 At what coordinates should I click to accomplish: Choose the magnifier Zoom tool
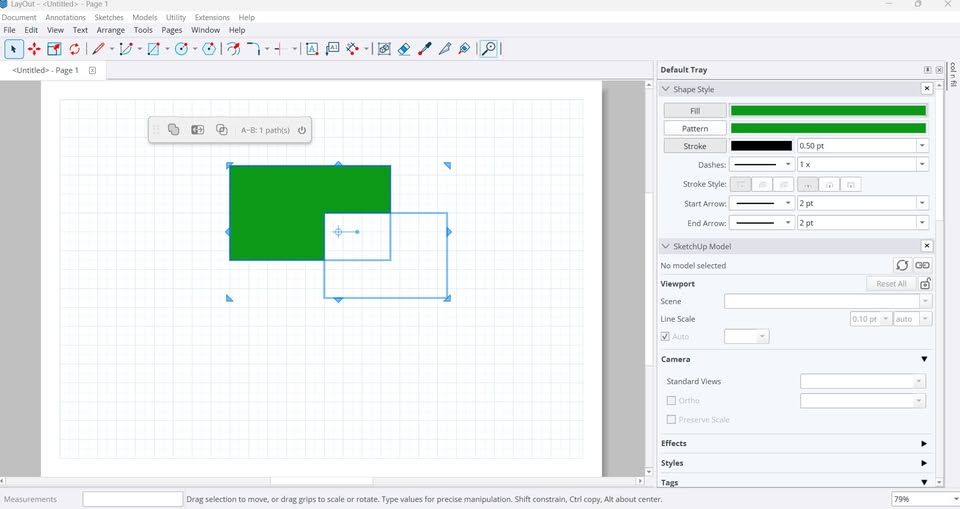pyautogui.click(x=488, y=49)
